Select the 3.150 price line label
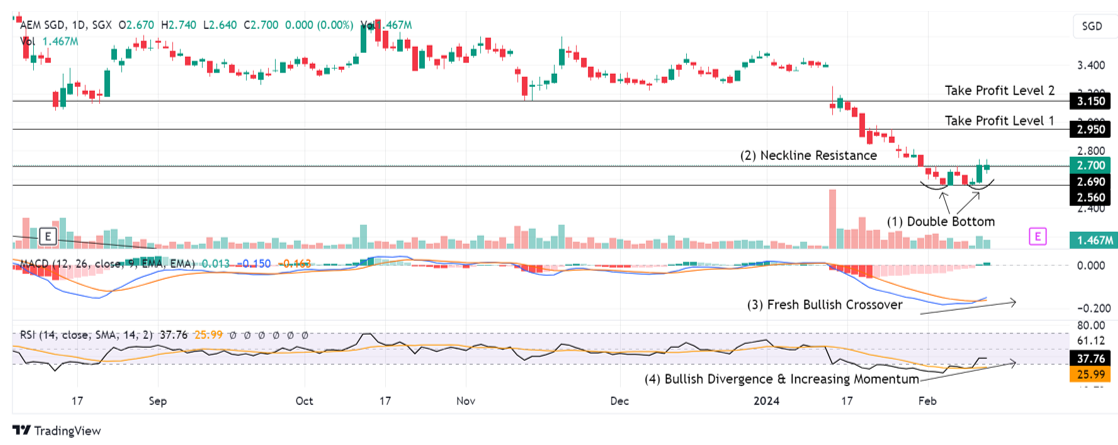1118x445 pixels. pos(1091,101)
